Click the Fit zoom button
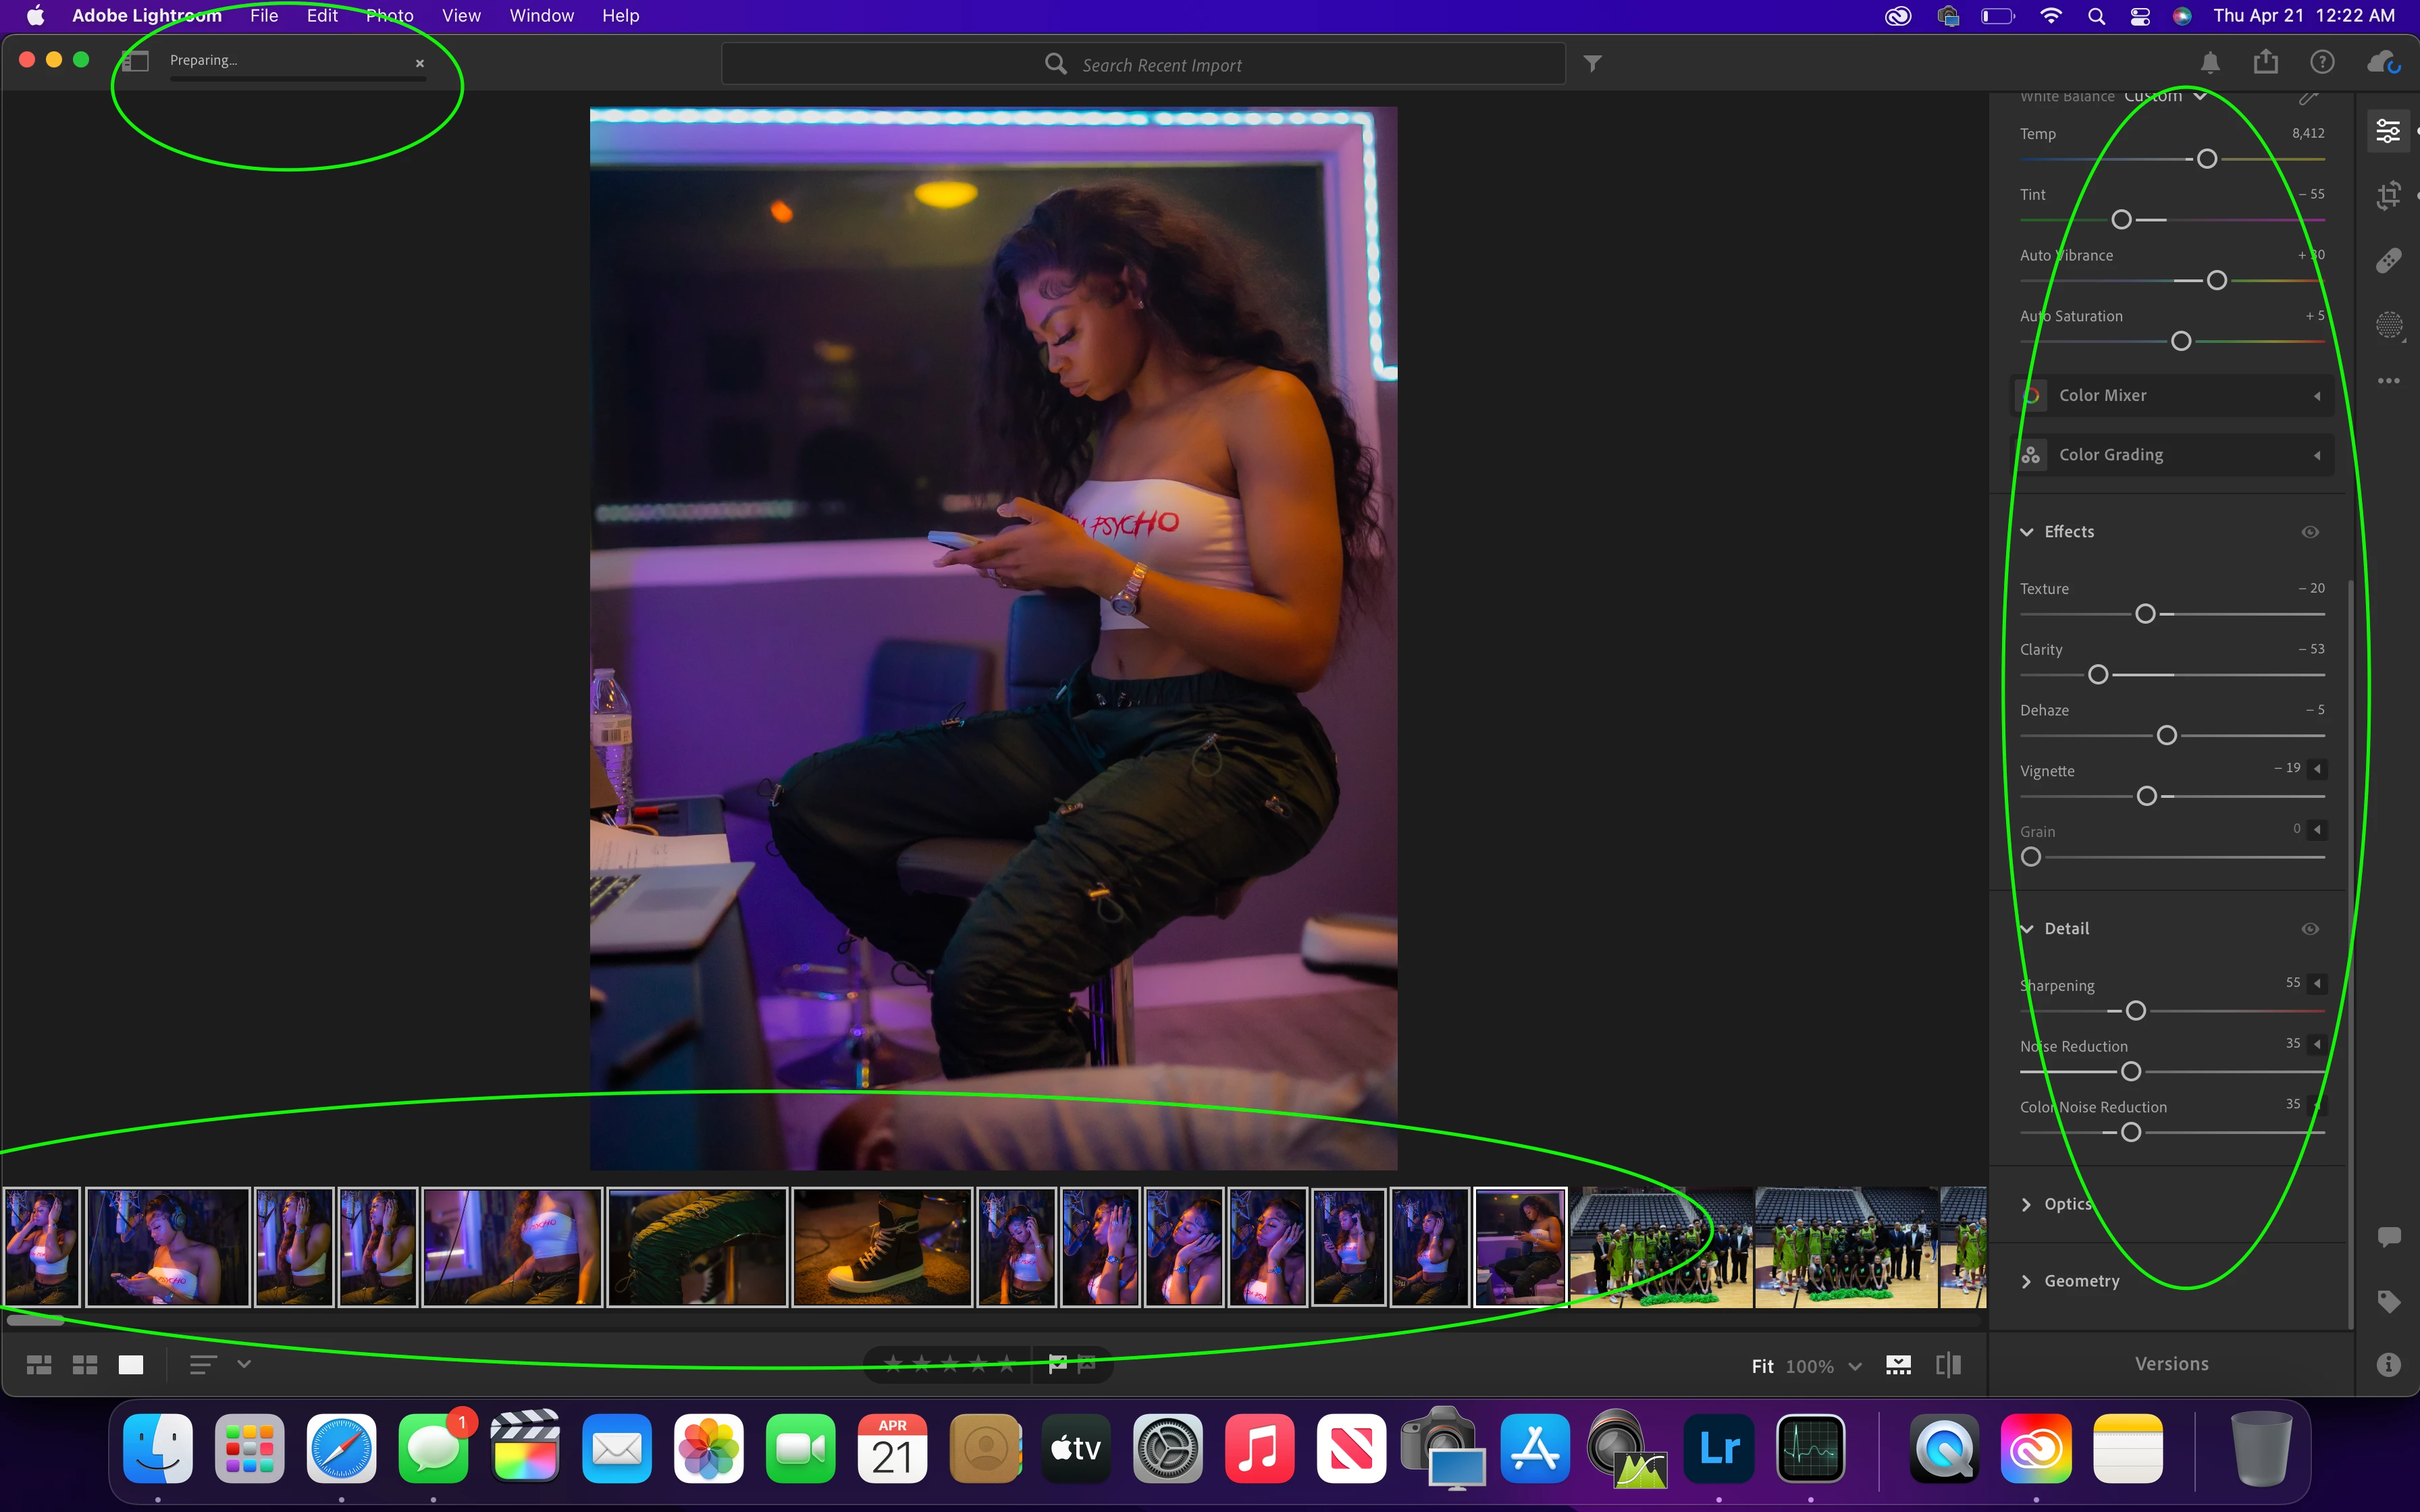2420x1512 pixels. pos(1762,1366)
